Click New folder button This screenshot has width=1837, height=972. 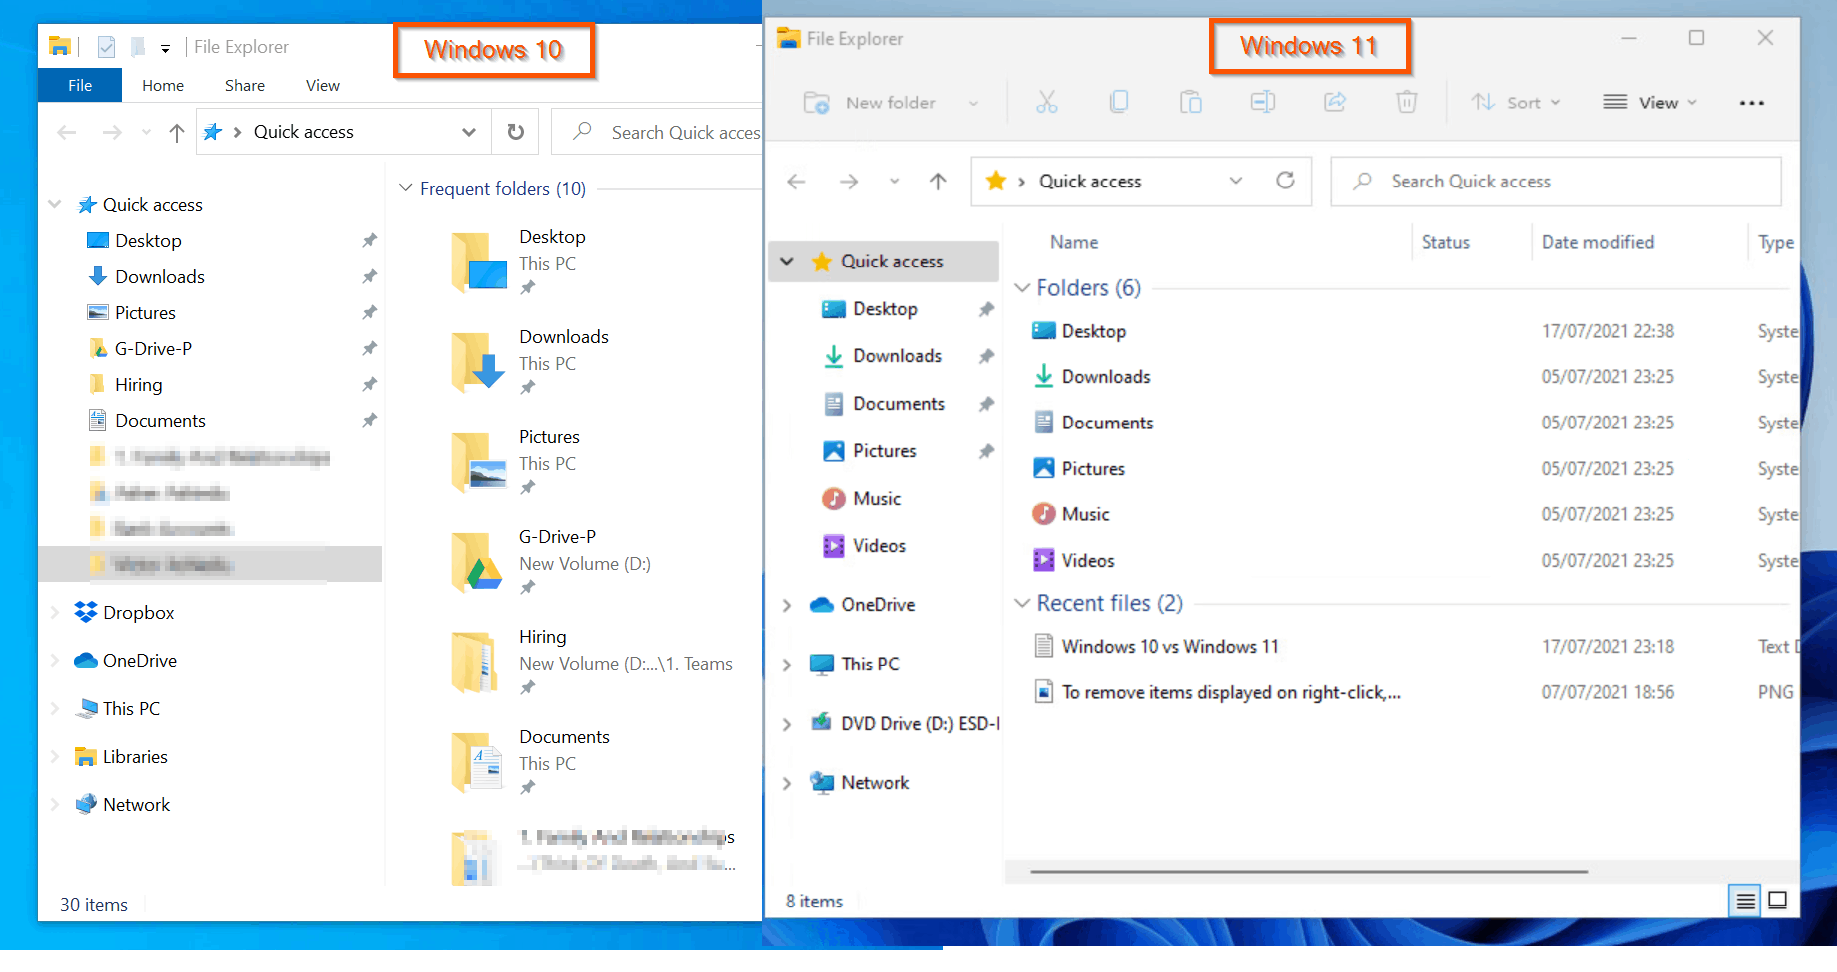pyautogui.click(x=871, y=102)
